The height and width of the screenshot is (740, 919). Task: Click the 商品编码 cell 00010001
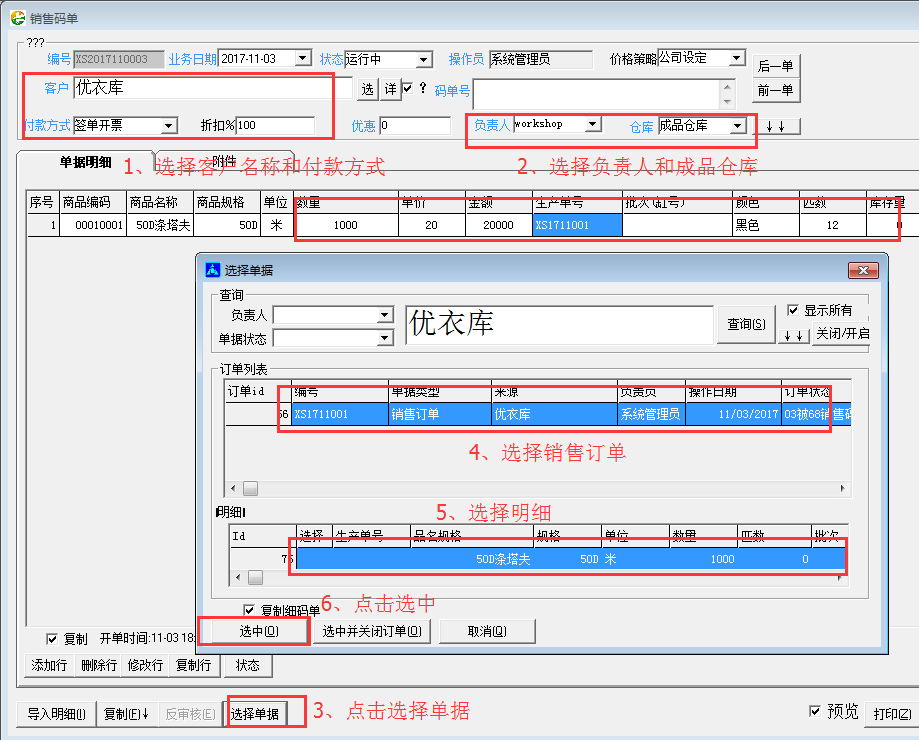point(93,225)
